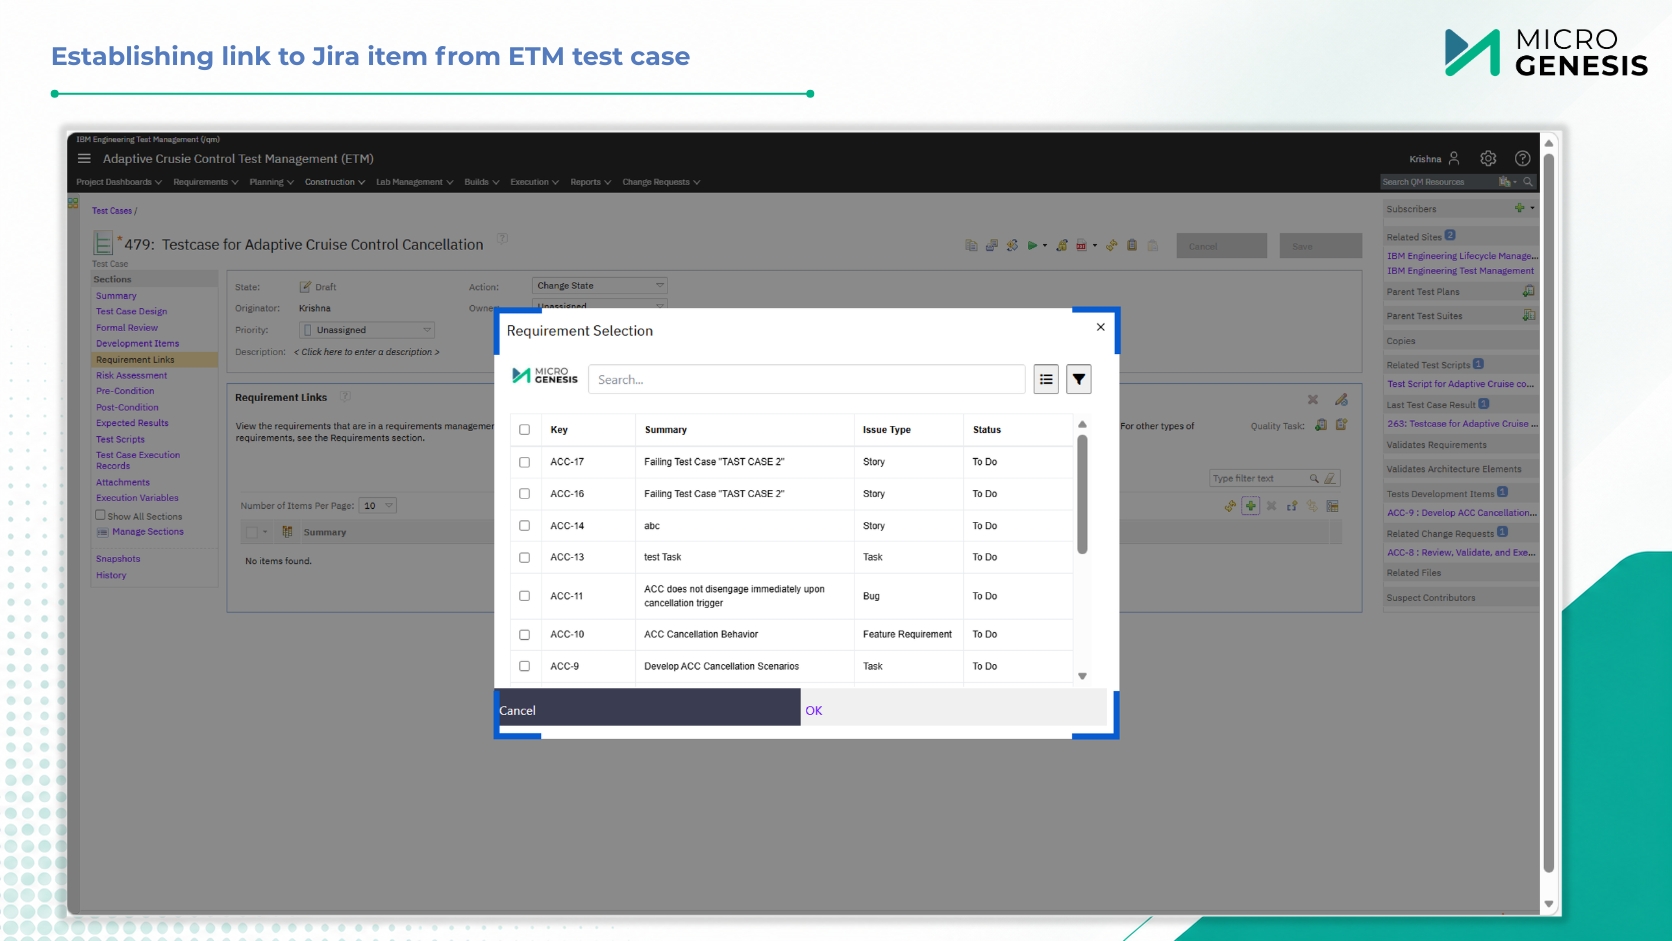This screenshot has height=941, width=1672.
Task: Open the settings gear in ETM header
Action: point(1488,158)
